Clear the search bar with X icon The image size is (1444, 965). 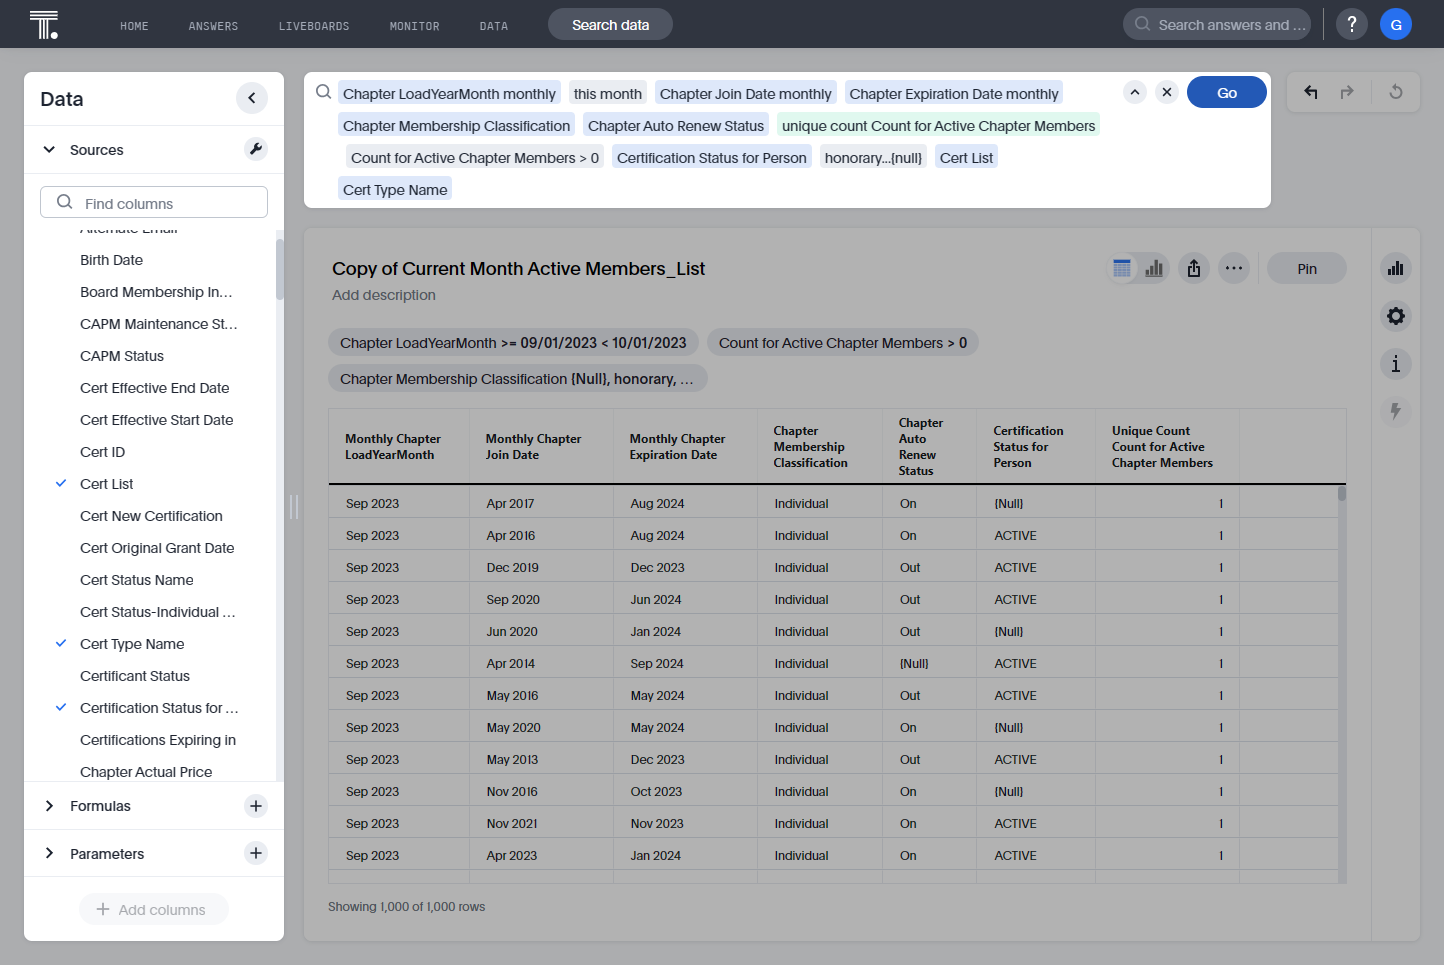click(x=1167, y=92)
